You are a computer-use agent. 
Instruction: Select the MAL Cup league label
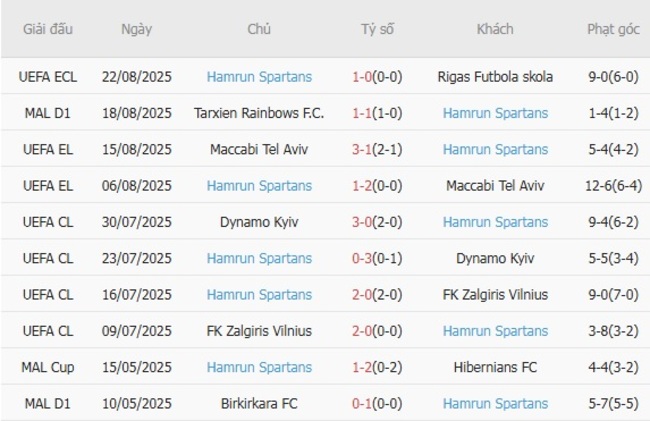click(48, 367)
